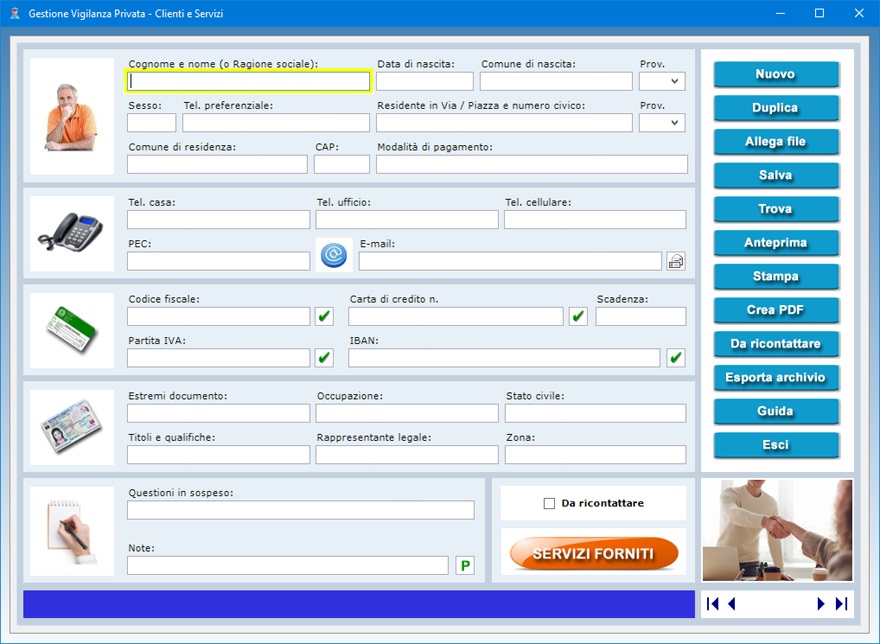This screenshot has width=880, height=644.
Task: Enable the Da ricontattare checkbox
Action: [549, 504]
